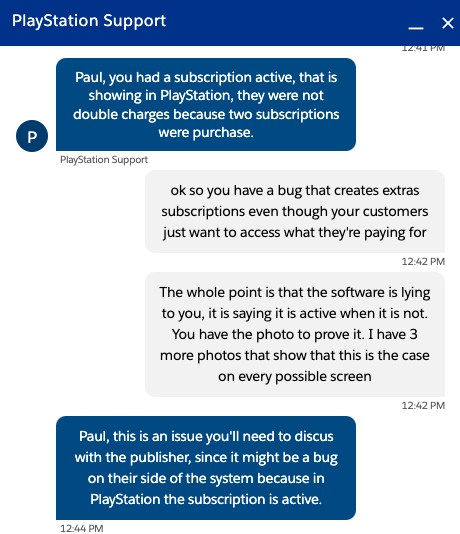Click the line 'on every possible screen'
The height and width of the screenshot is (534, 460).
coord(295,377)
